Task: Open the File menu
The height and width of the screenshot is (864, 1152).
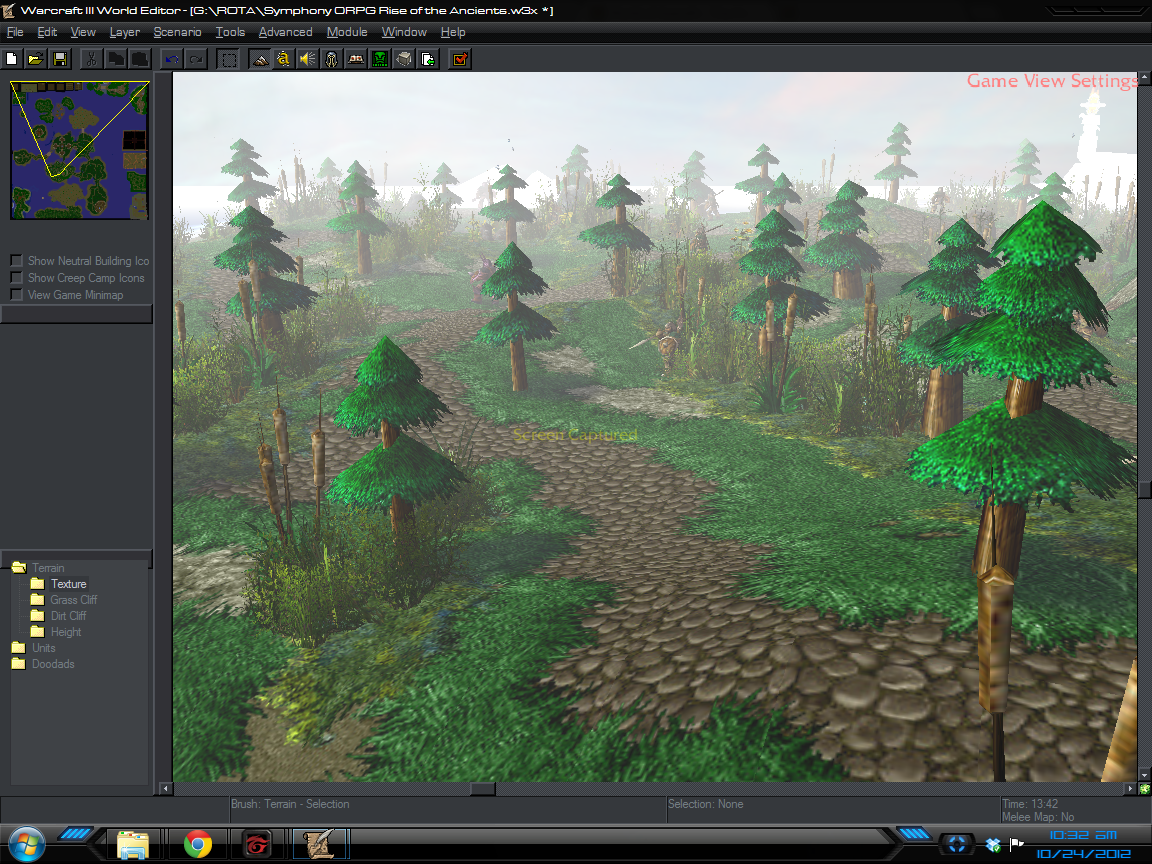Action: click(15, 32)
